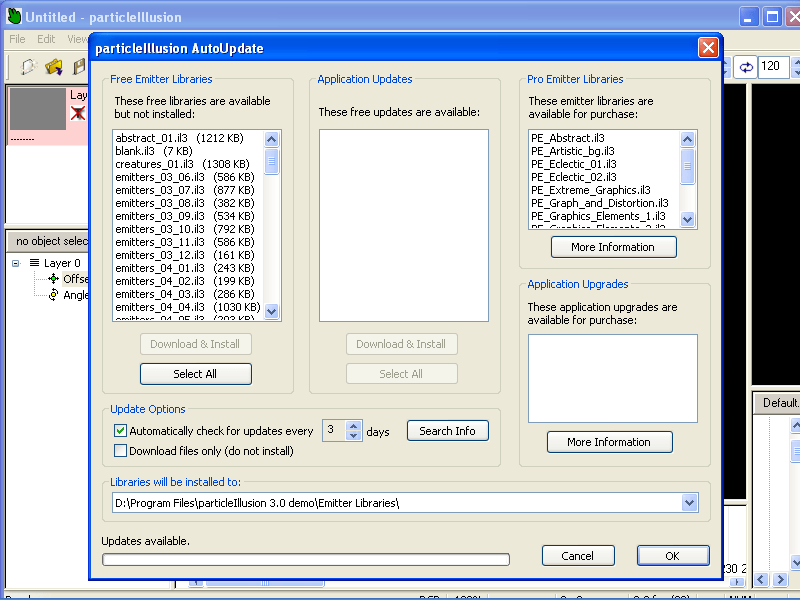Click the particleIllusion leaf icon in title bar
The image size is (800, 600).
tap(13, 16)
